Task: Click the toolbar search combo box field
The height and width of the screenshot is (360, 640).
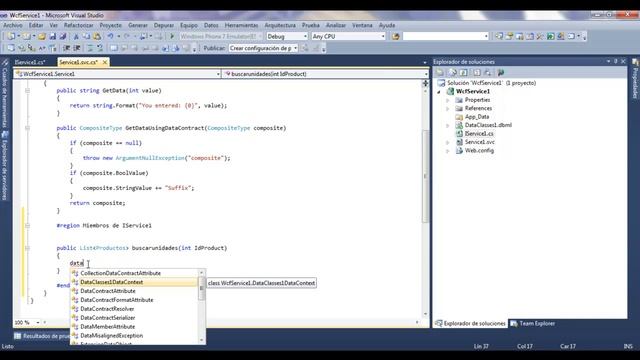Action: pyautogui.click(x=446, y=36)
